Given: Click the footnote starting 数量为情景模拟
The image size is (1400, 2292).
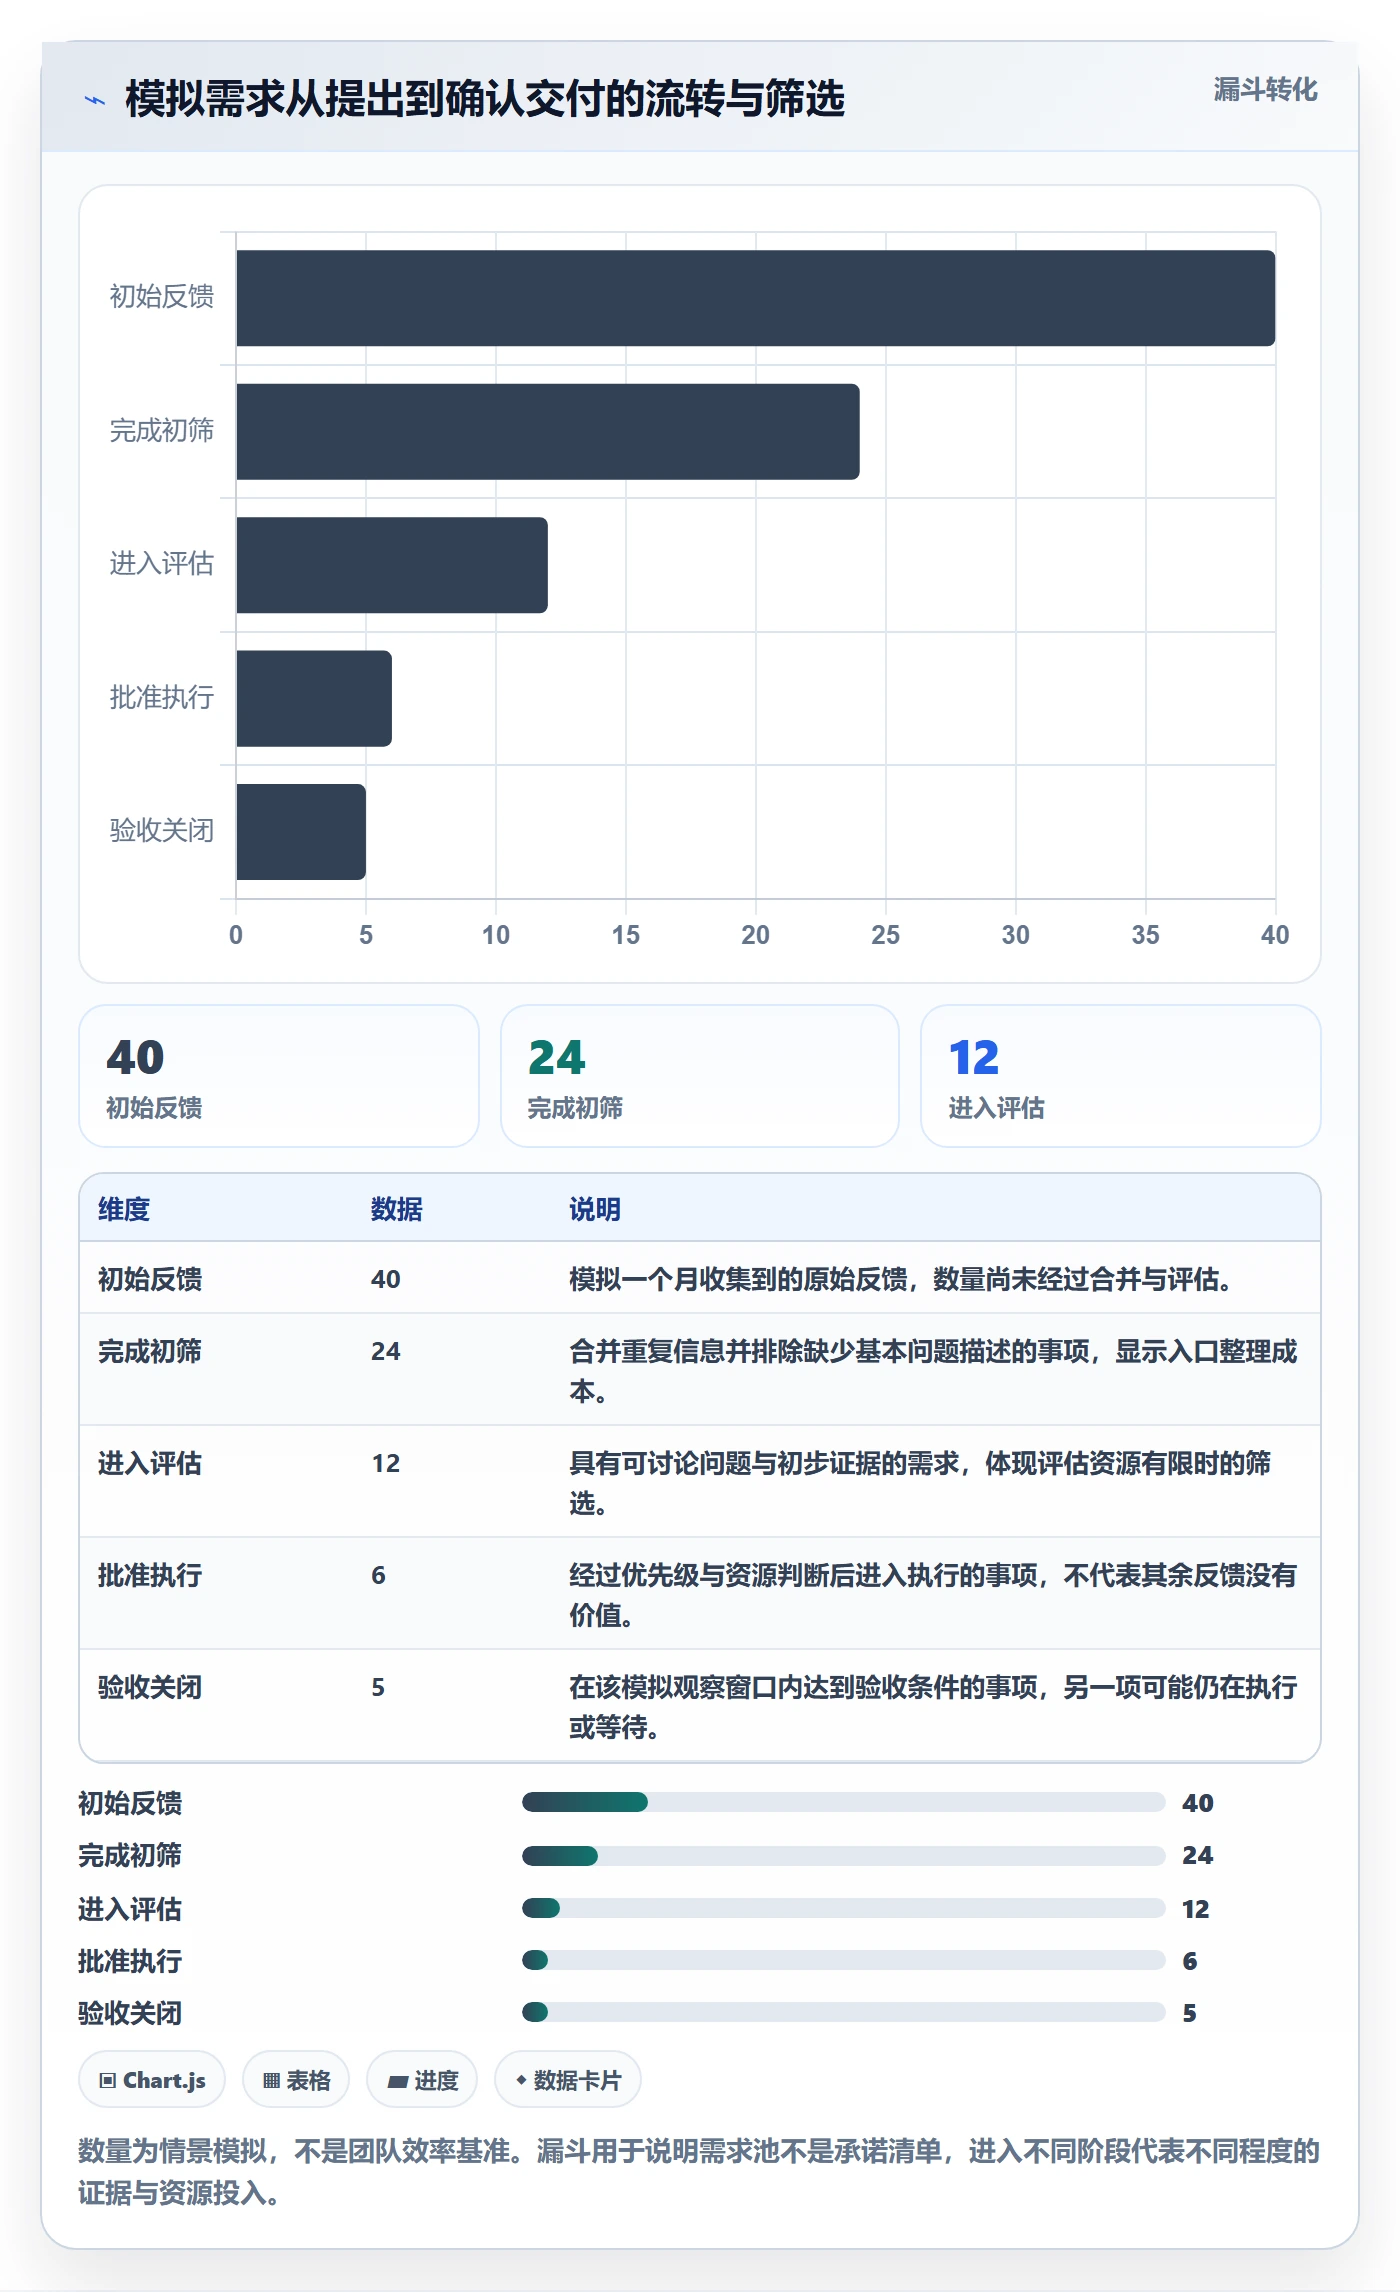Looking at the screenshot, I should (699, 2171).
